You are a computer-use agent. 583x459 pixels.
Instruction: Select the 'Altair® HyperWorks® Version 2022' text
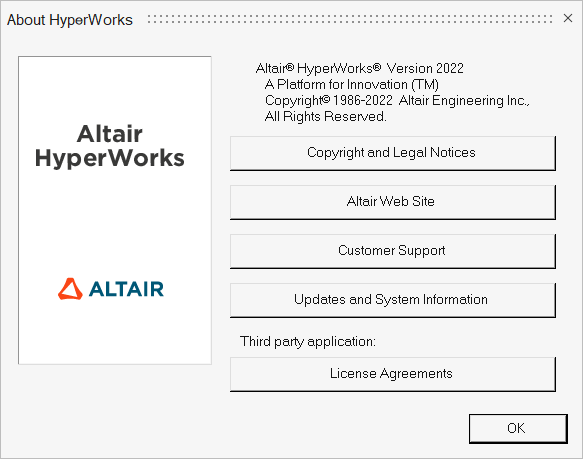(360, 68)
